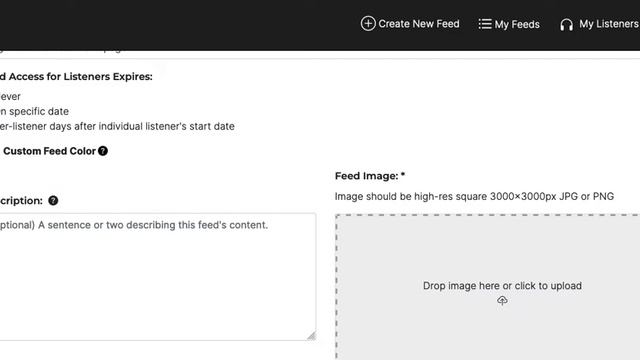Viewport: 640px width, 360px height.
Task: Click the cloud upload icon
Action: coord(502,301)
